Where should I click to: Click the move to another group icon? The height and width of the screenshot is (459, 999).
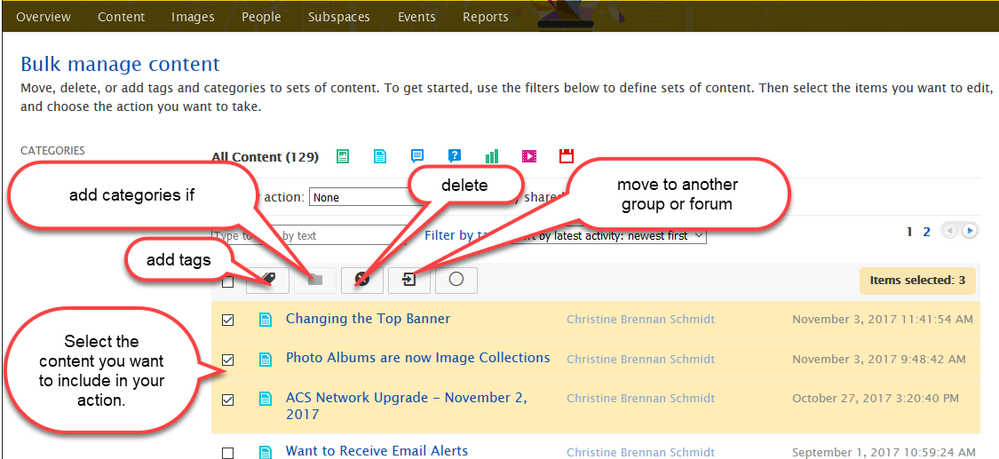tap(409, 280)
